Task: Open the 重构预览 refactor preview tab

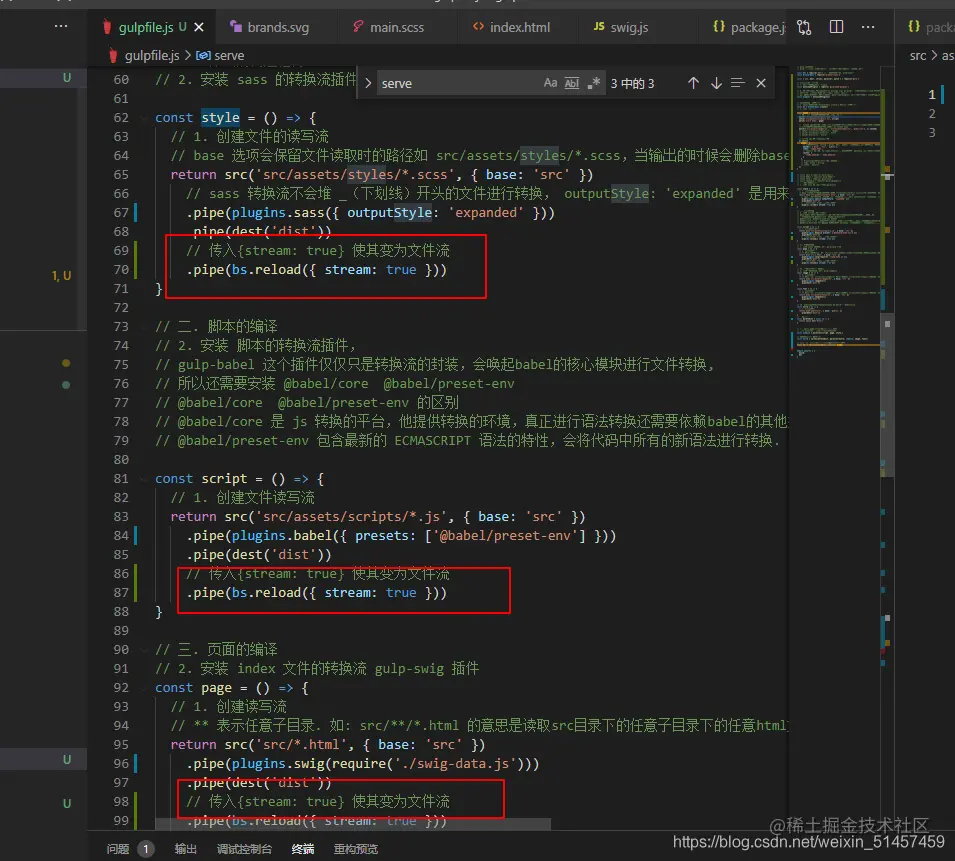Action: [356, 849]
